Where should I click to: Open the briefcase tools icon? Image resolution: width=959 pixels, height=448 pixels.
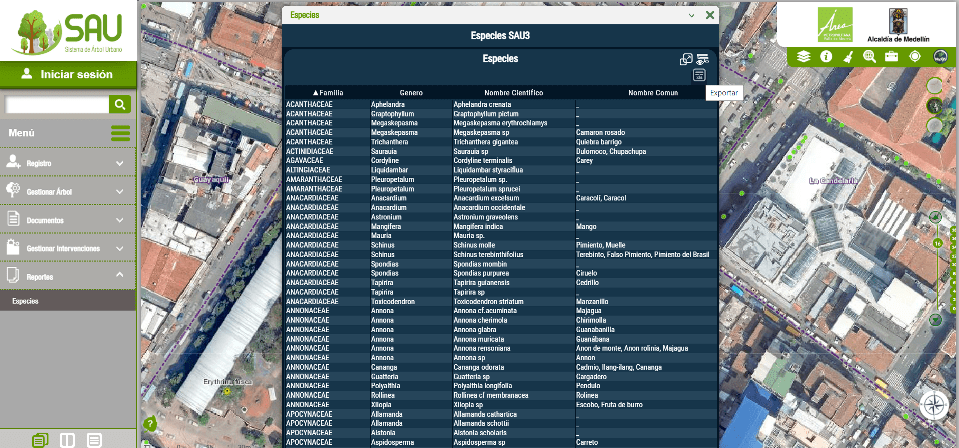click(x=892, y=57)
